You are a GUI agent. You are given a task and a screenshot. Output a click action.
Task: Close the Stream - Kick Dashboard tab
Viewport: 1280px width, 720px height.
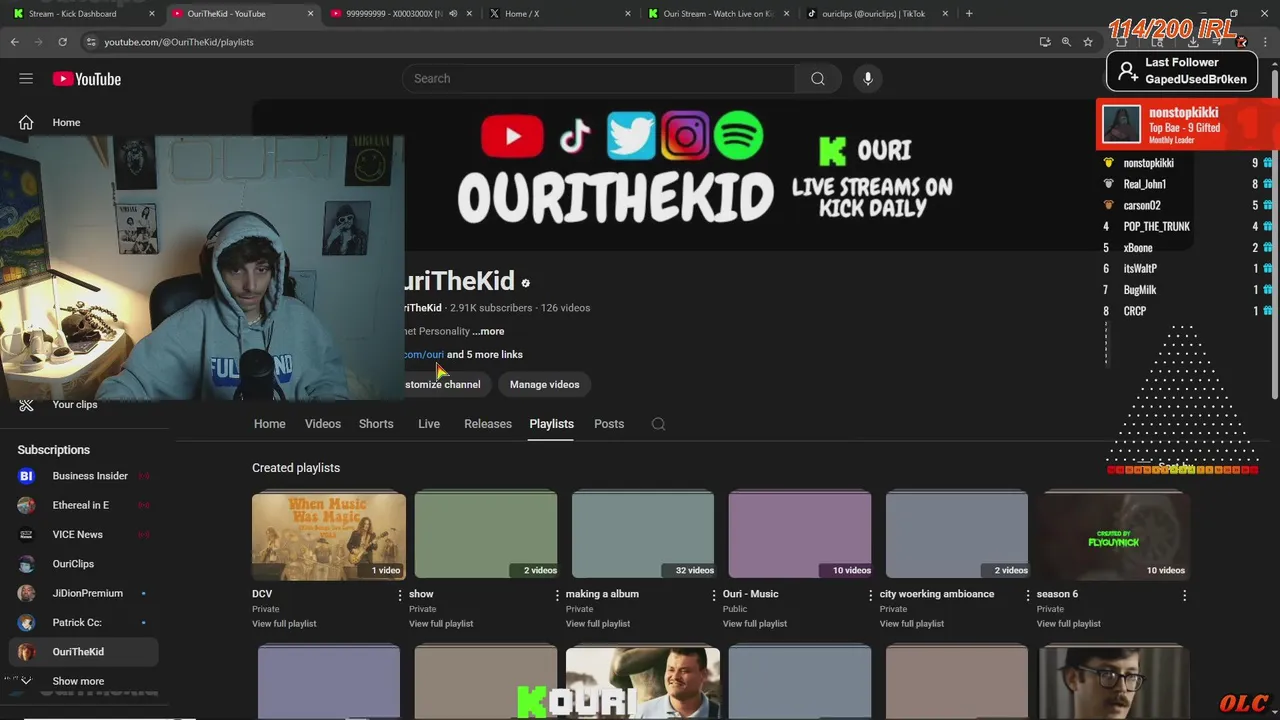152,14
